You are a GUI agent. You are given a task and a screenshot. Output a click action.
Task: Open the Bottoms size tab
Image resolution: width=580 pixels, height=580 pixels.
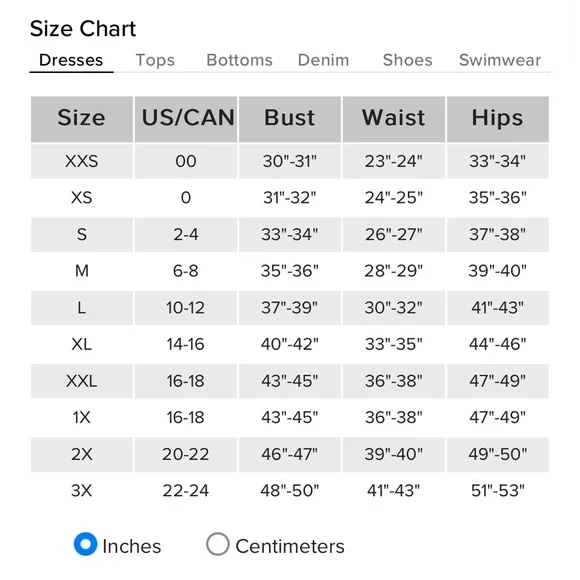tap(239, 60)
